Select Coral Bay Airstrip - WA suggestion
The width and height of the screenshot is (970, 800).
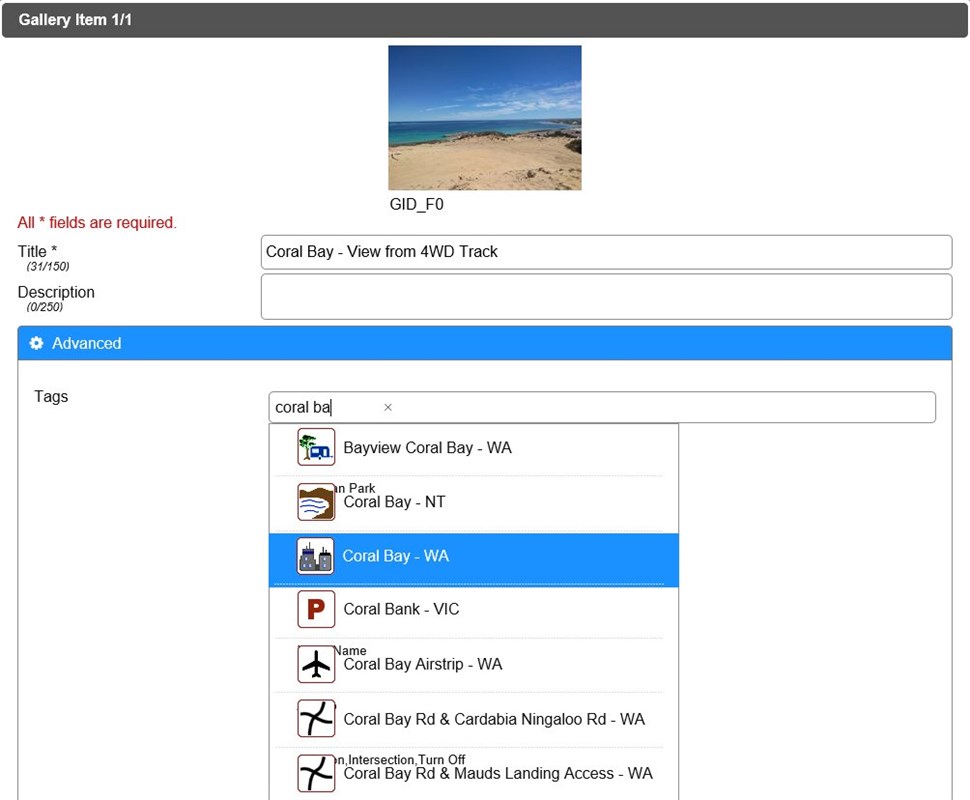[x=422, y=664]
